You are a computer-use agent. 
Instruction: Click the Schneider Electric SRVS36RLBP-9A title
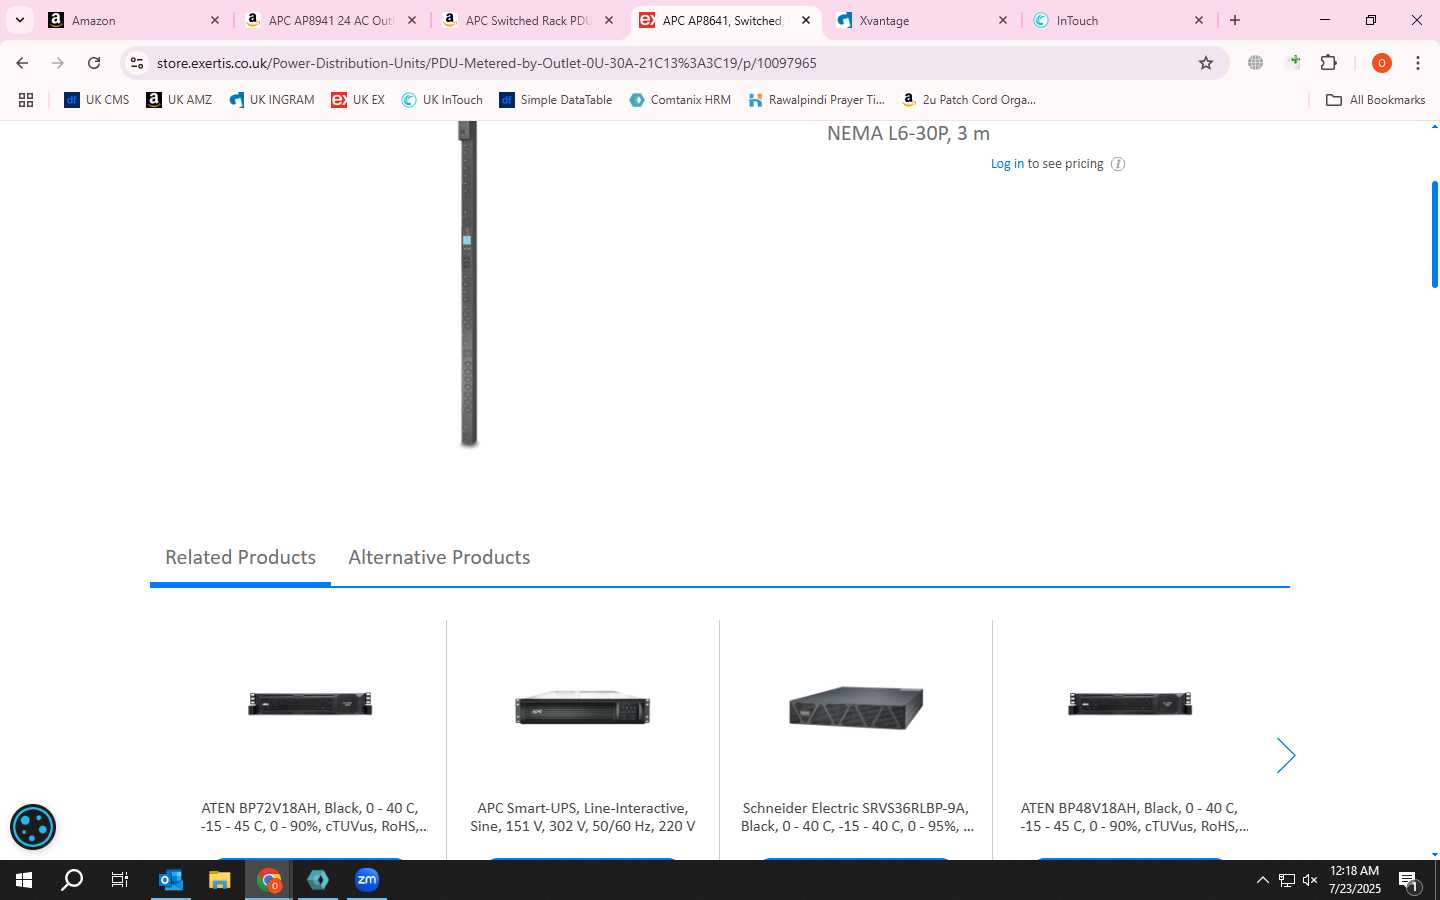pyautogui.click(x=857, y=817)
